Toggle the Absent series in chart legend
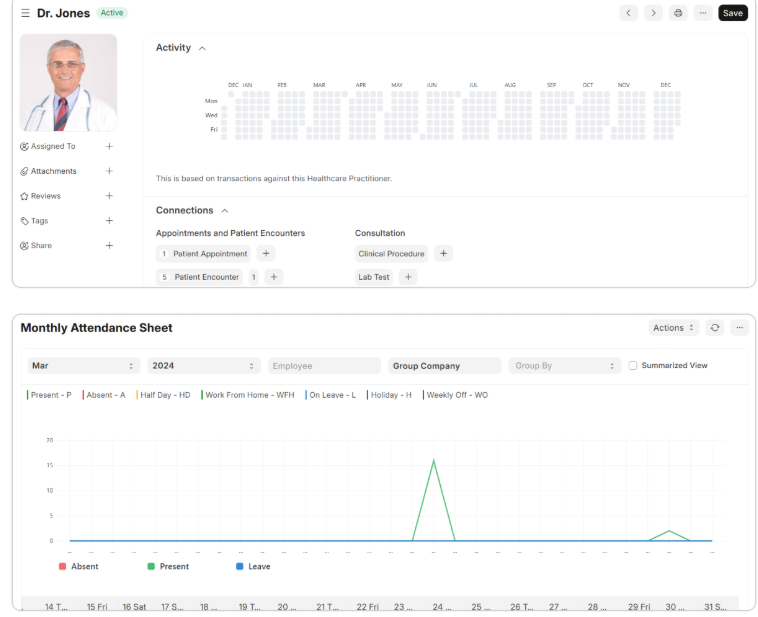The height and width of the screenshot is (617, 758). (x=78, y=566)
